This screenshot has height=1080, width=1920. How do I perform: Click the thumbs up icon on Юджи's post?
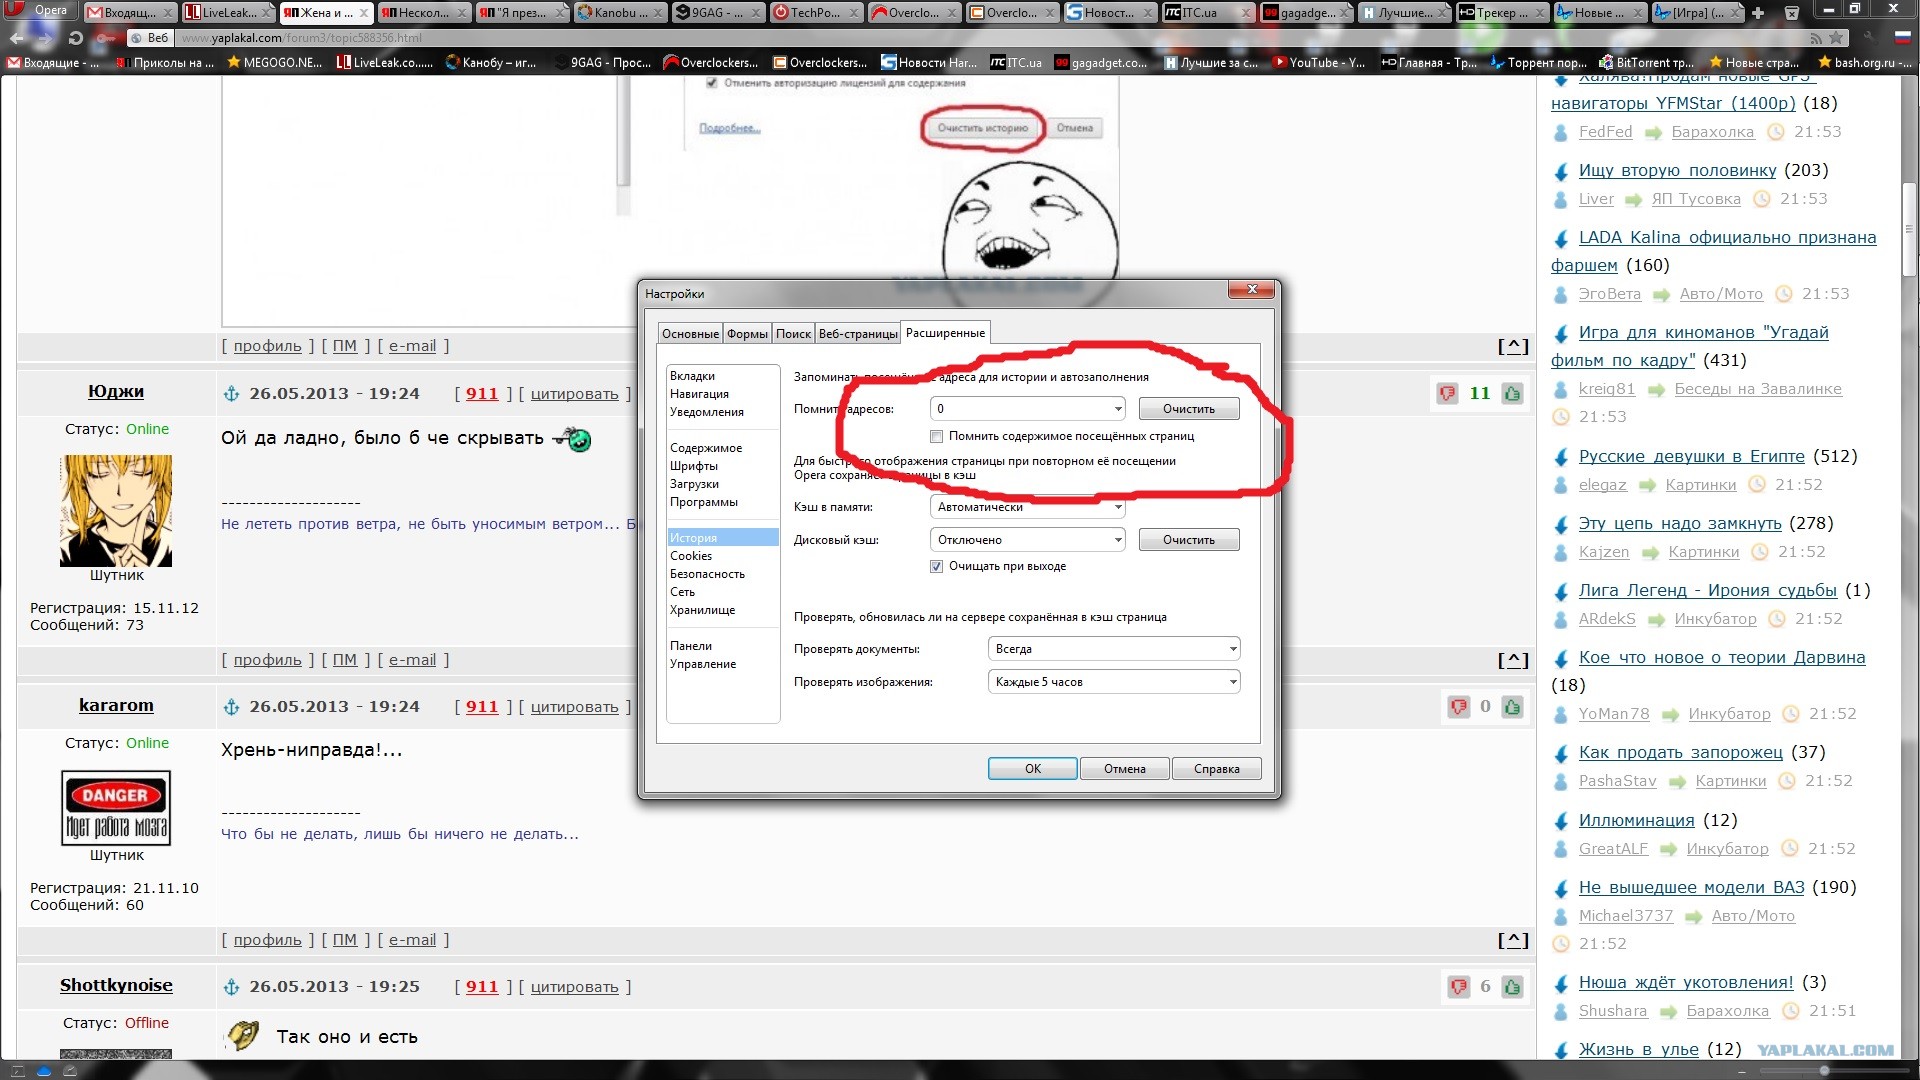tap(1512, 394)
